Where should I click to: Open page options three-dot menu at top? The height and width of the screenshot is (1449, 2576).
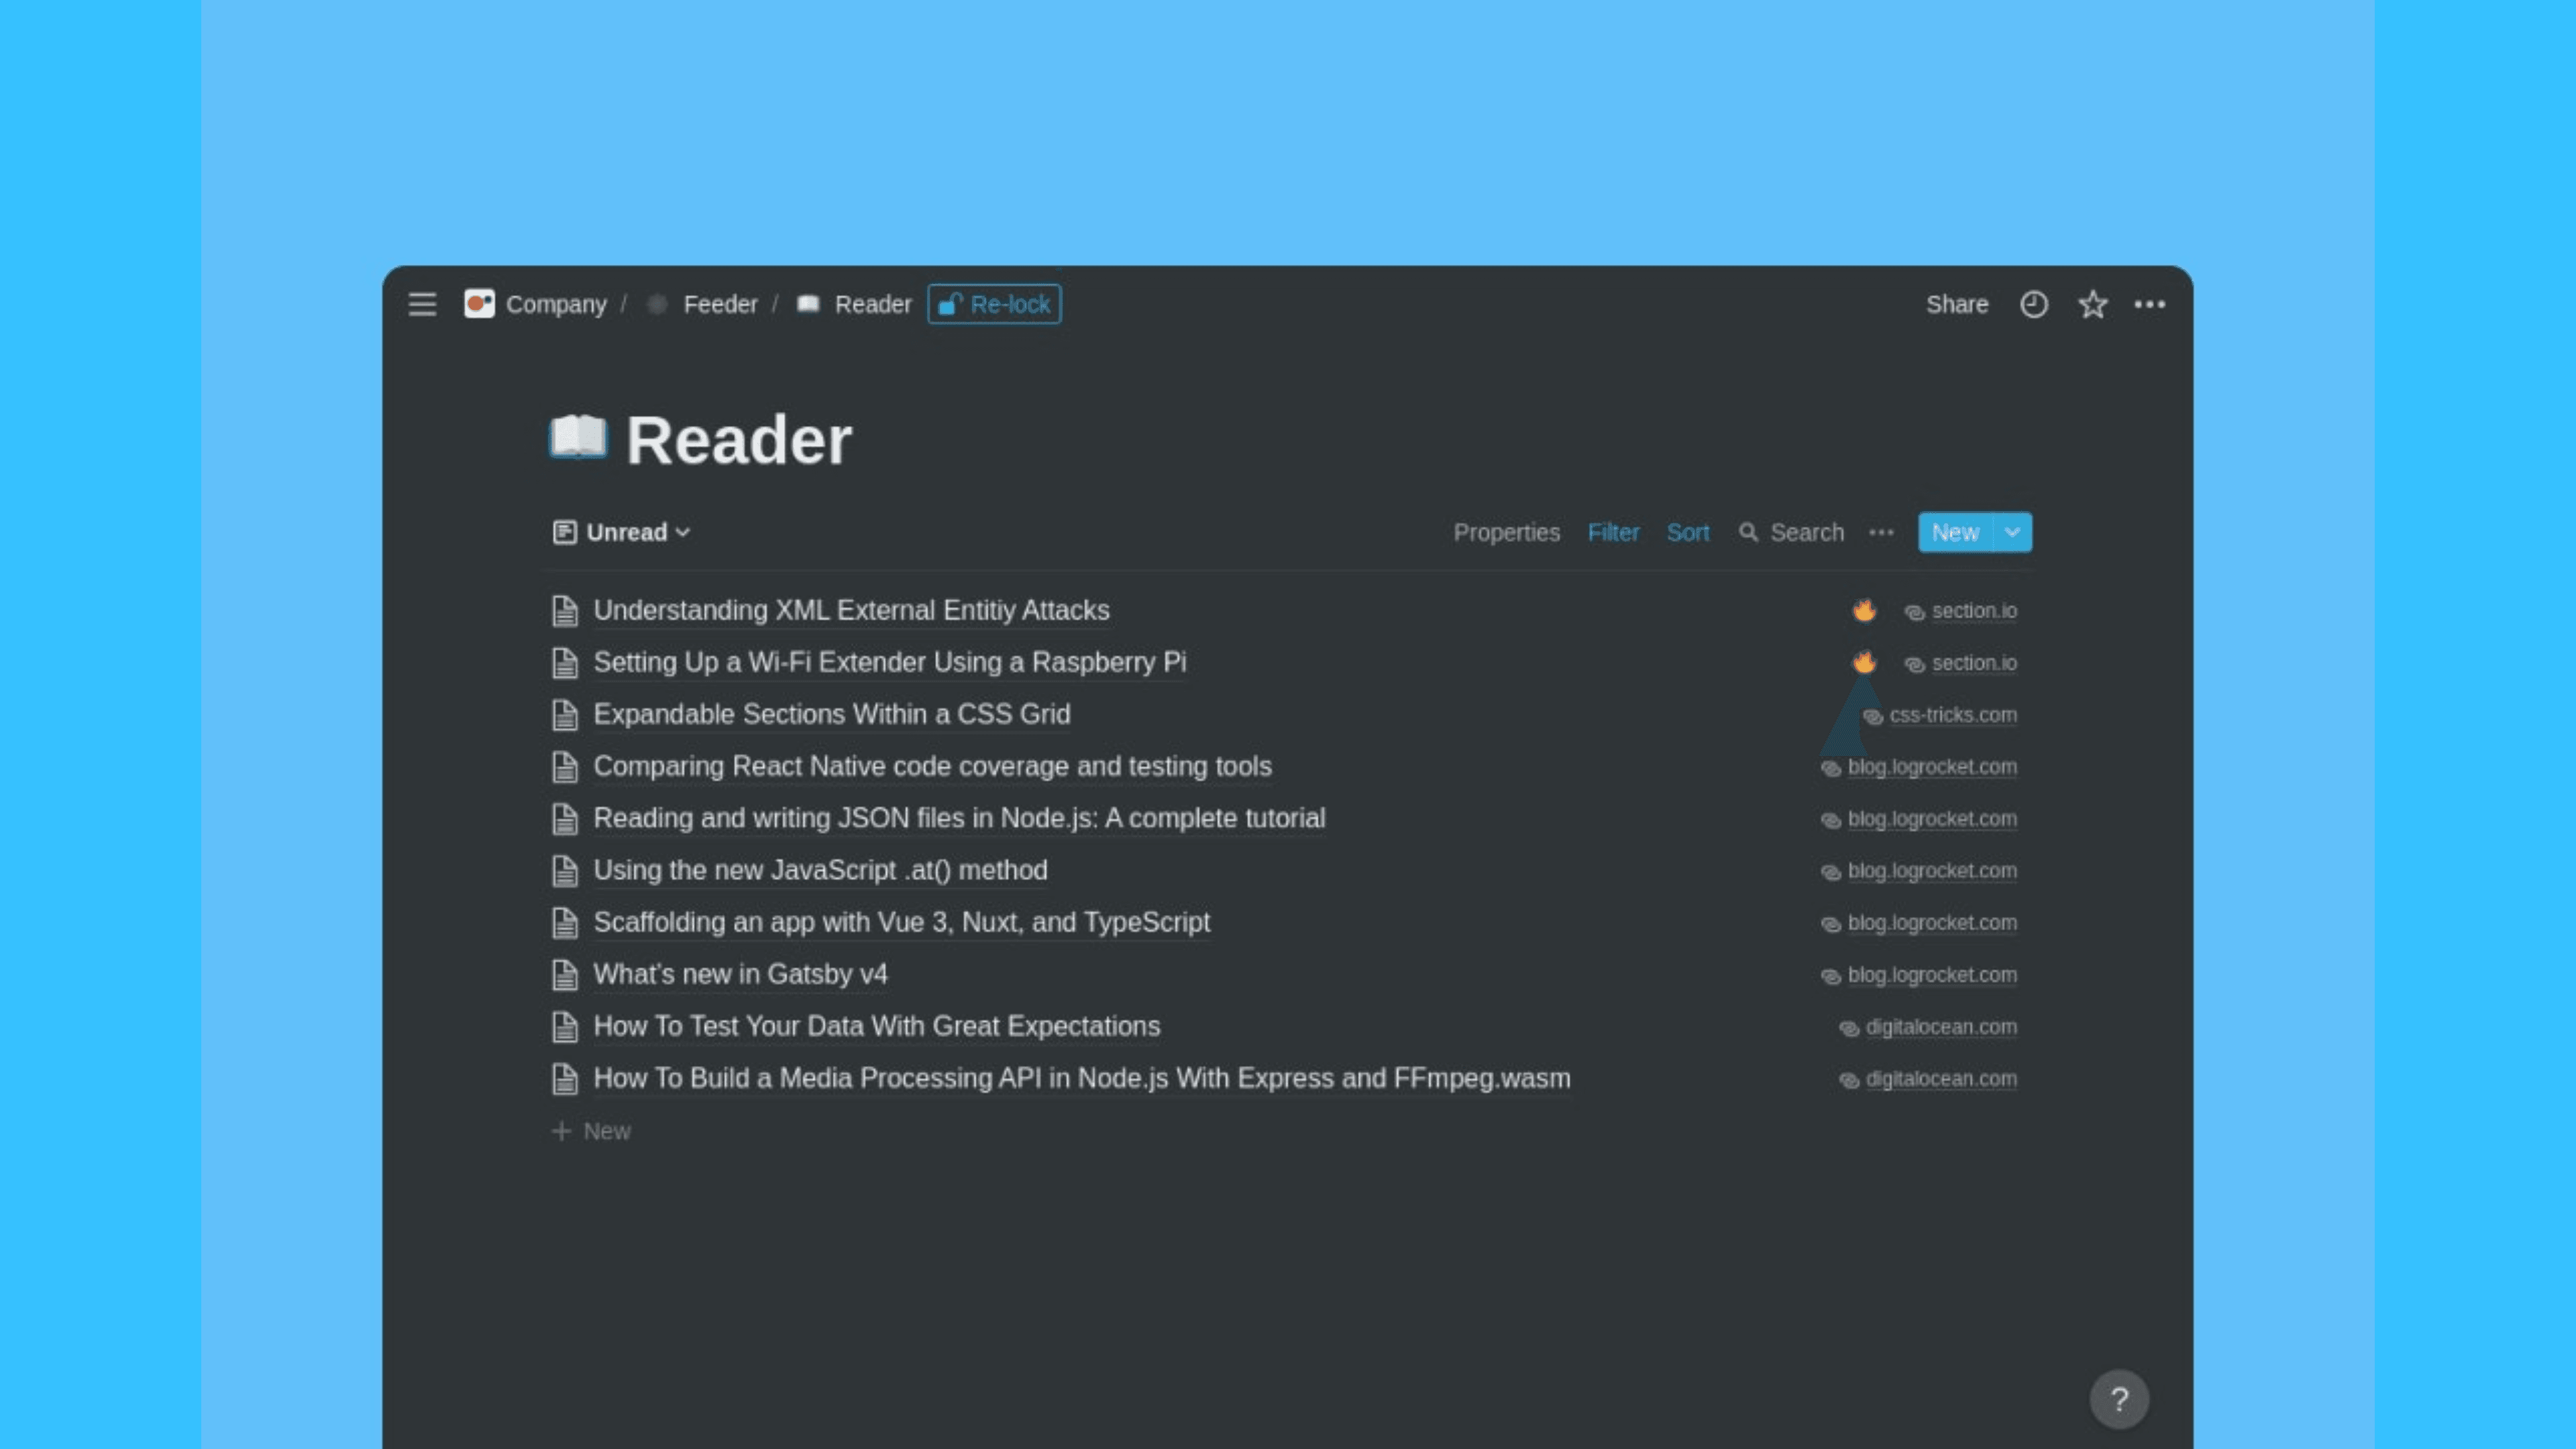coord(2149,304)
